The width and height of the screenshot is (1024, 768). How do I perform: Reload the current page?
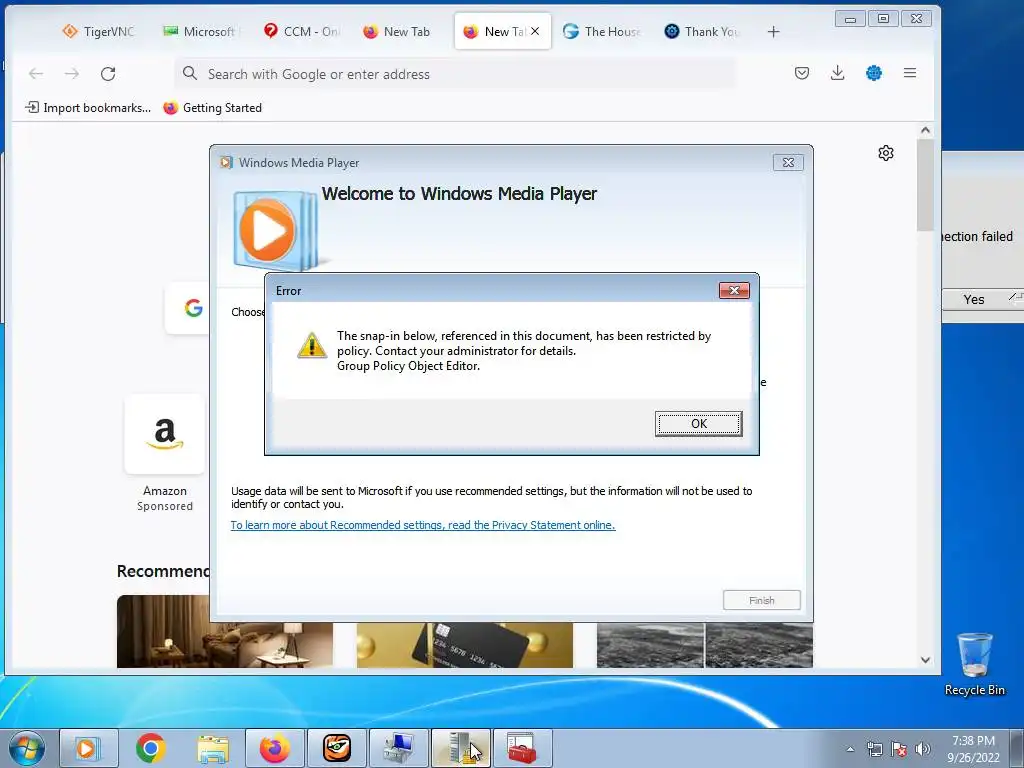point(108,74)
